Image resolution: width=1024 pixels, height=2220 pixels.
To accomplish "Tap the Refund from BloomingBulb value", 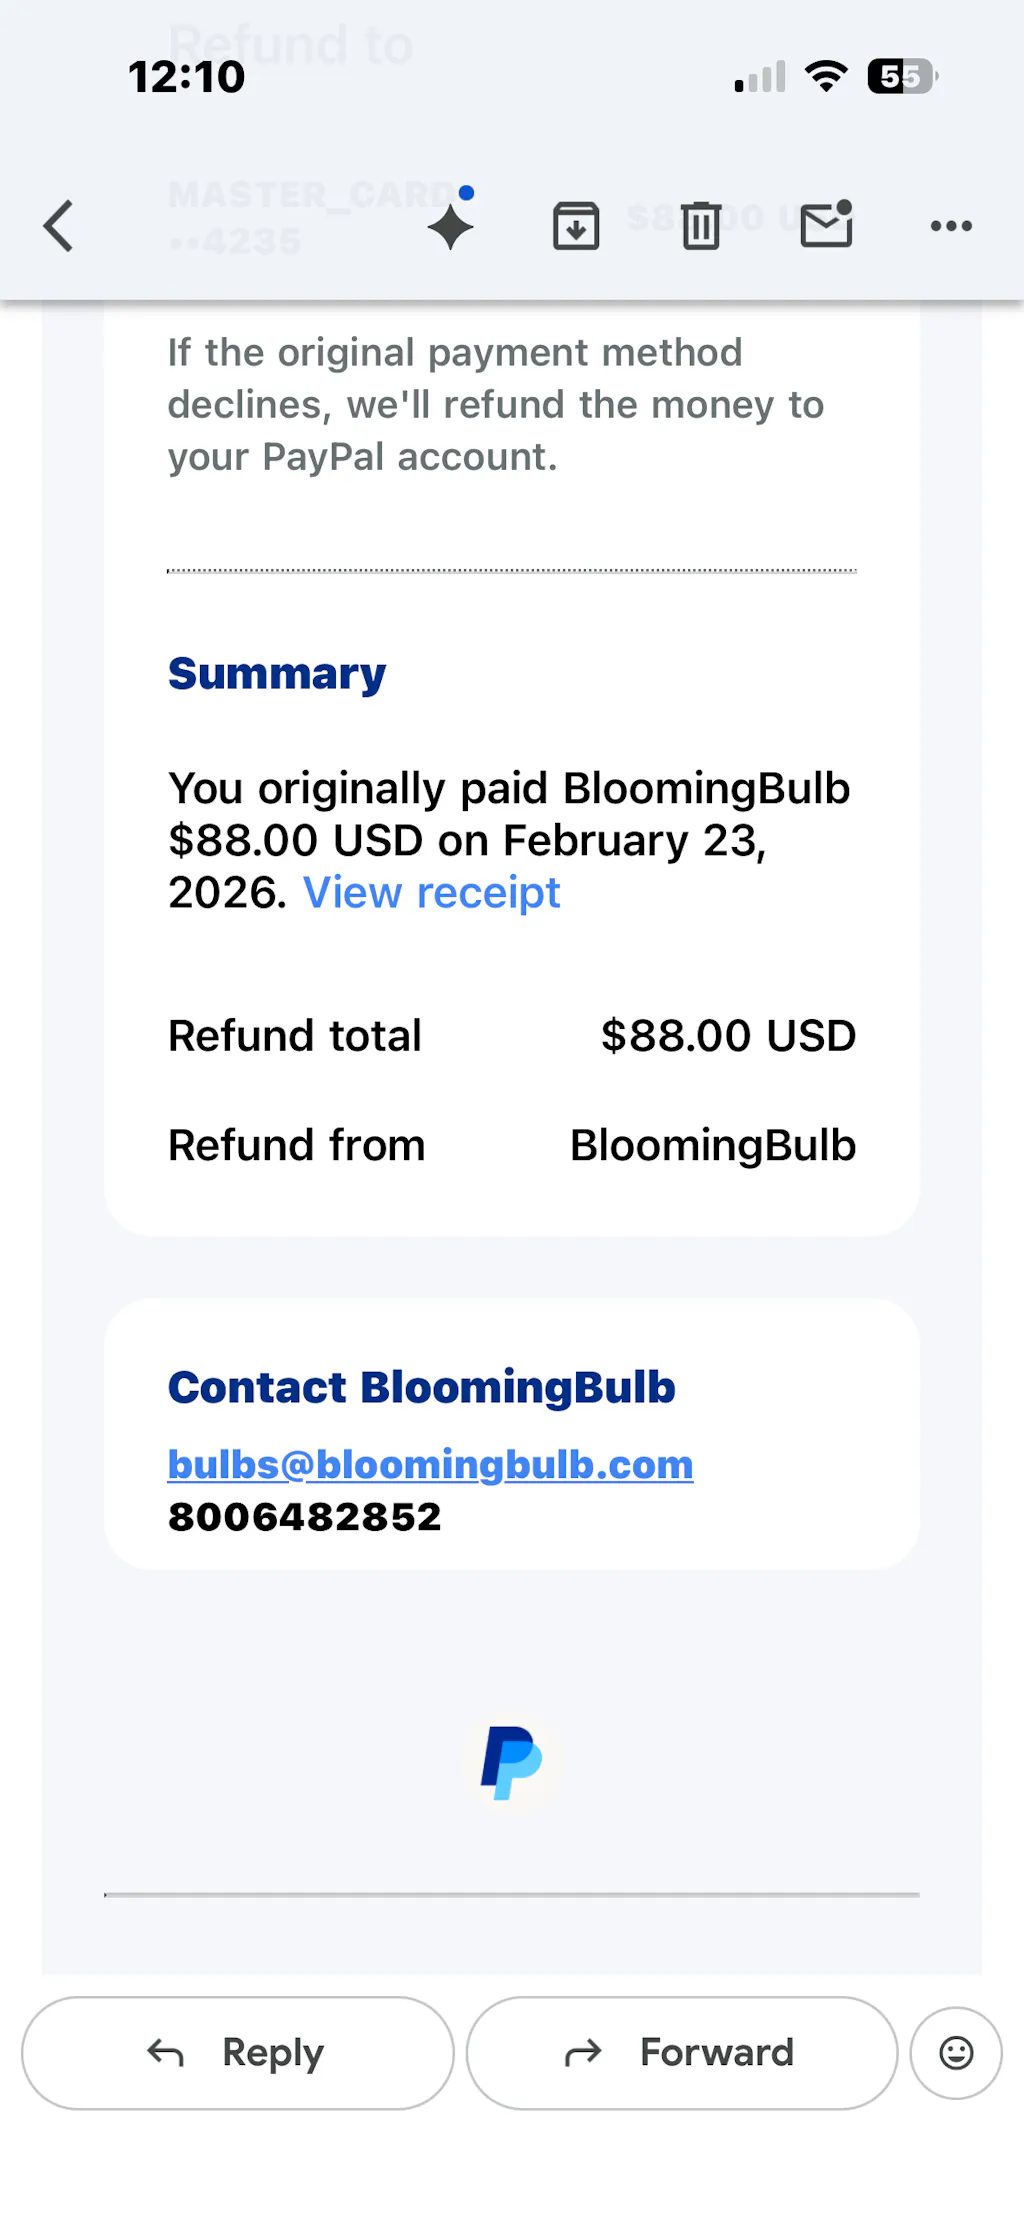I will [712, 1146].
